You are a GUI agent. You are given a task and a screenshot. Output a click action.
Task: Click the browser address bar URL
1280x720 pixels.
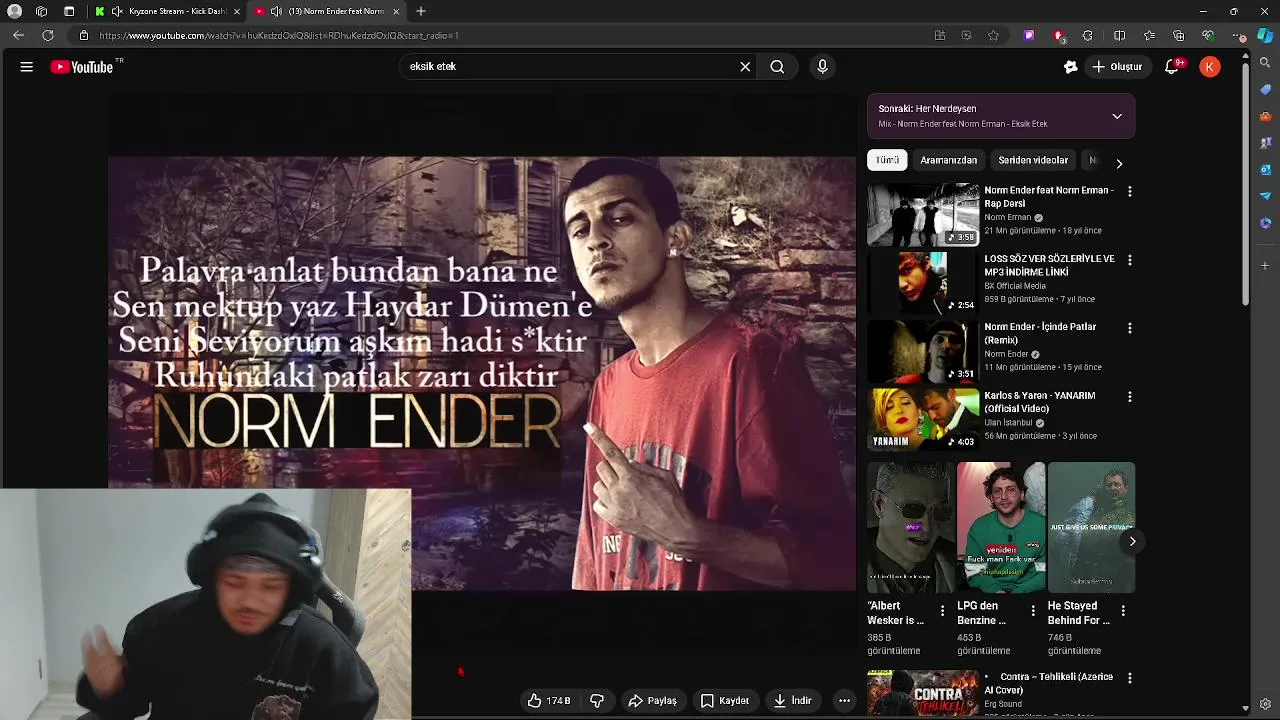(279, 35)
